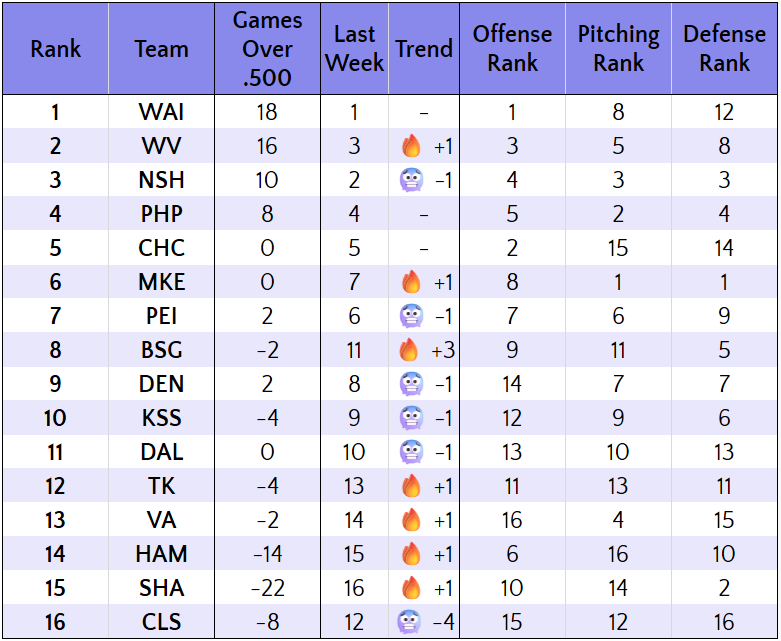Click the cold face icon in KSS row
781x641 pixels.
pyautogui.click(x=411, y=419)
